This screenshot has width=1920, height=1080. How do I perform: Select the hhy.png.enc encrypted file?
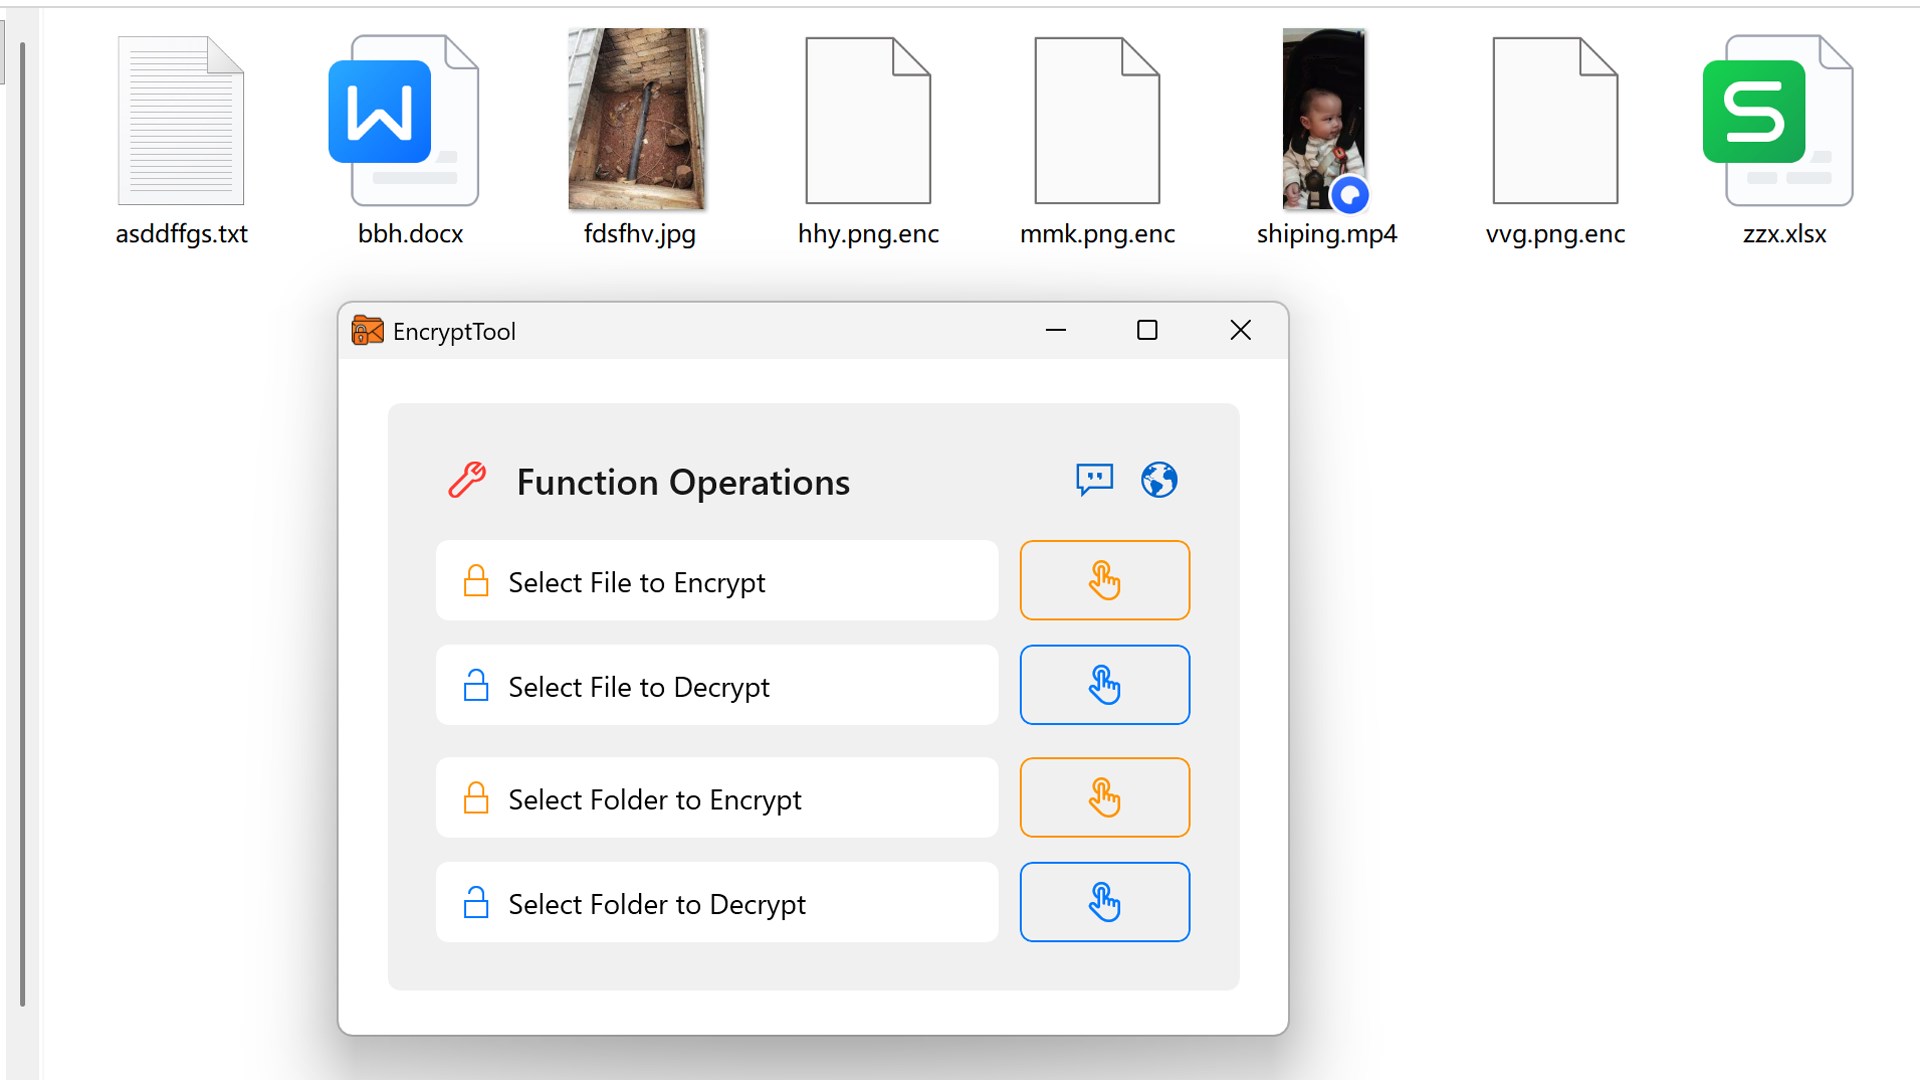pos(868,122)
